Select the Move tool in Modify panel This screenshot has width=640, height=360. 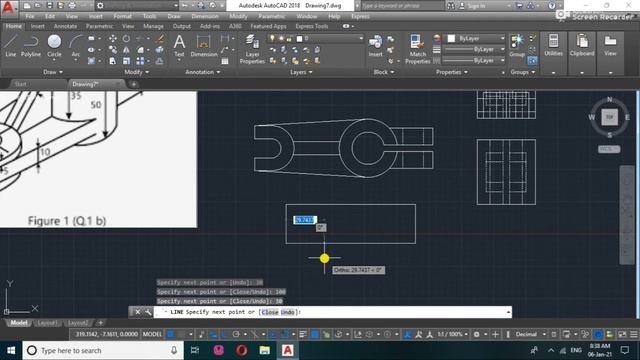pos(113,38)
